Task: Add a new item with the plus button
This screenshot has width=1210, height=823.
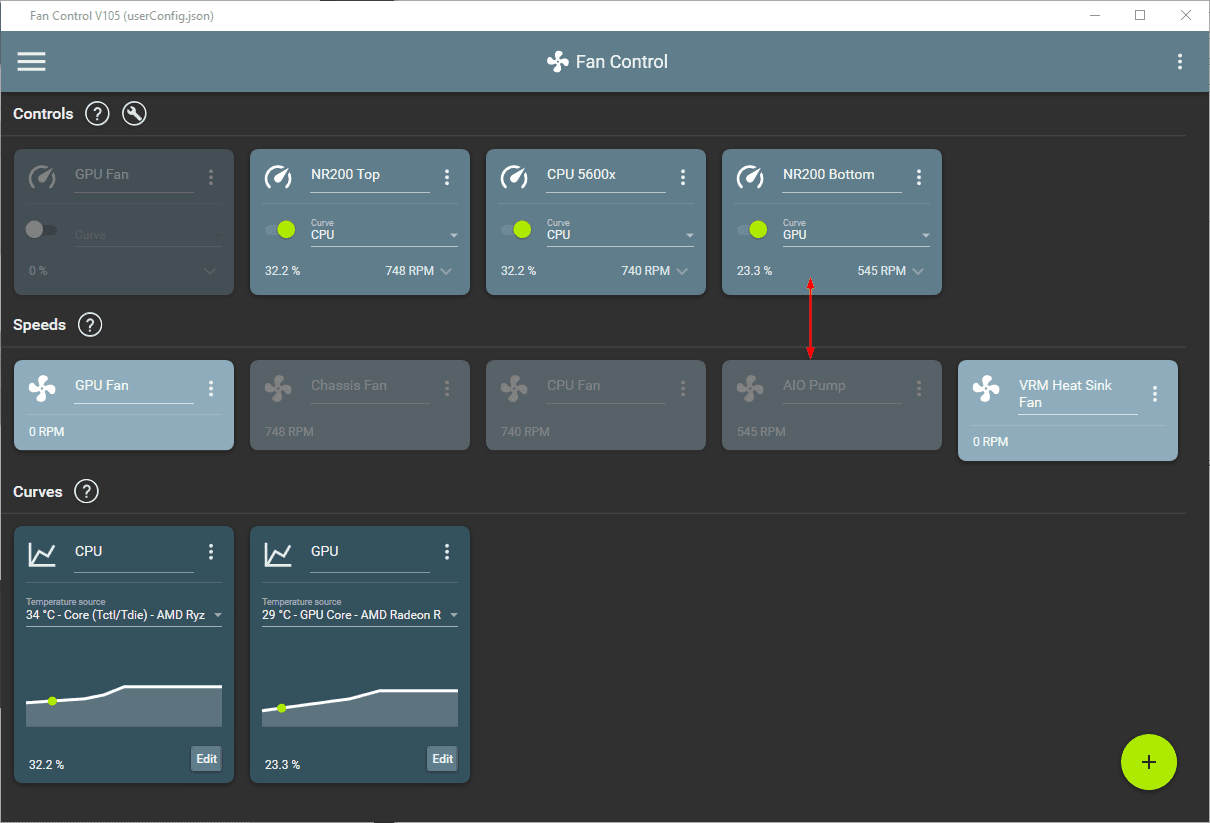Action: (1149, 762)
